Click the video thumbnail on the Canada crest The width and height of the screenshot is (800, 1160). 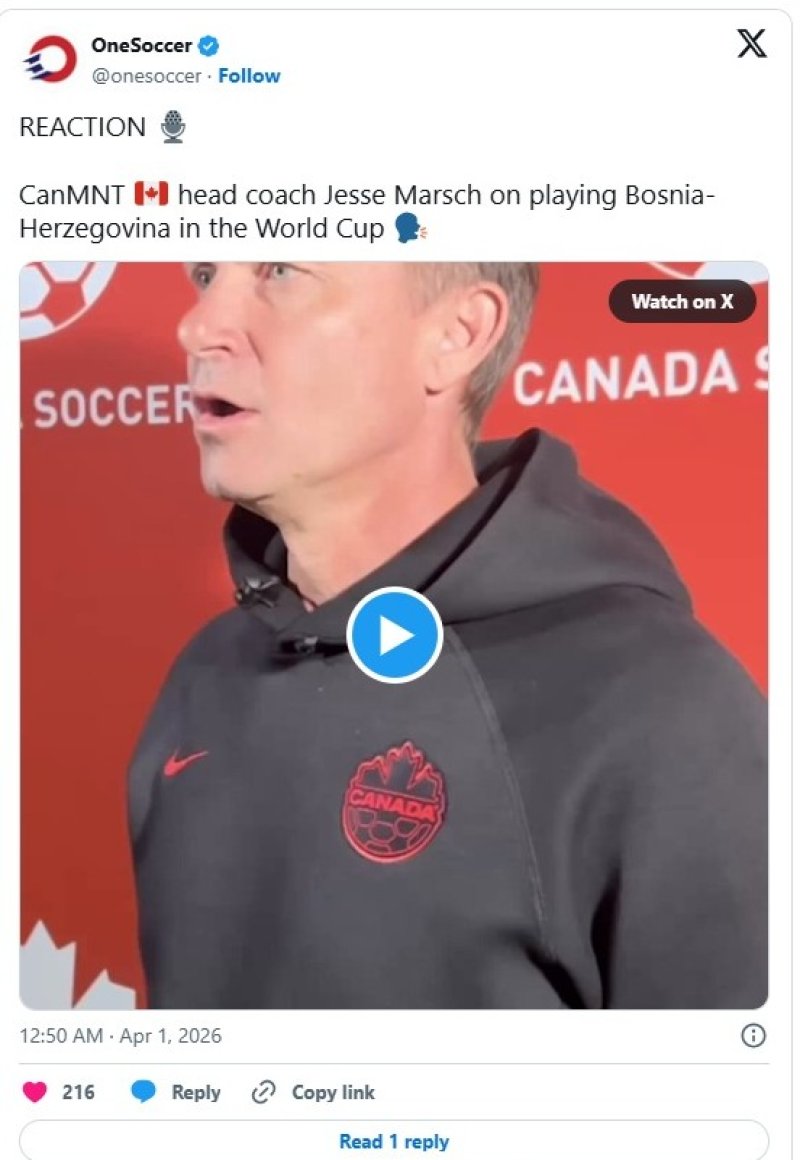[394, 802]
